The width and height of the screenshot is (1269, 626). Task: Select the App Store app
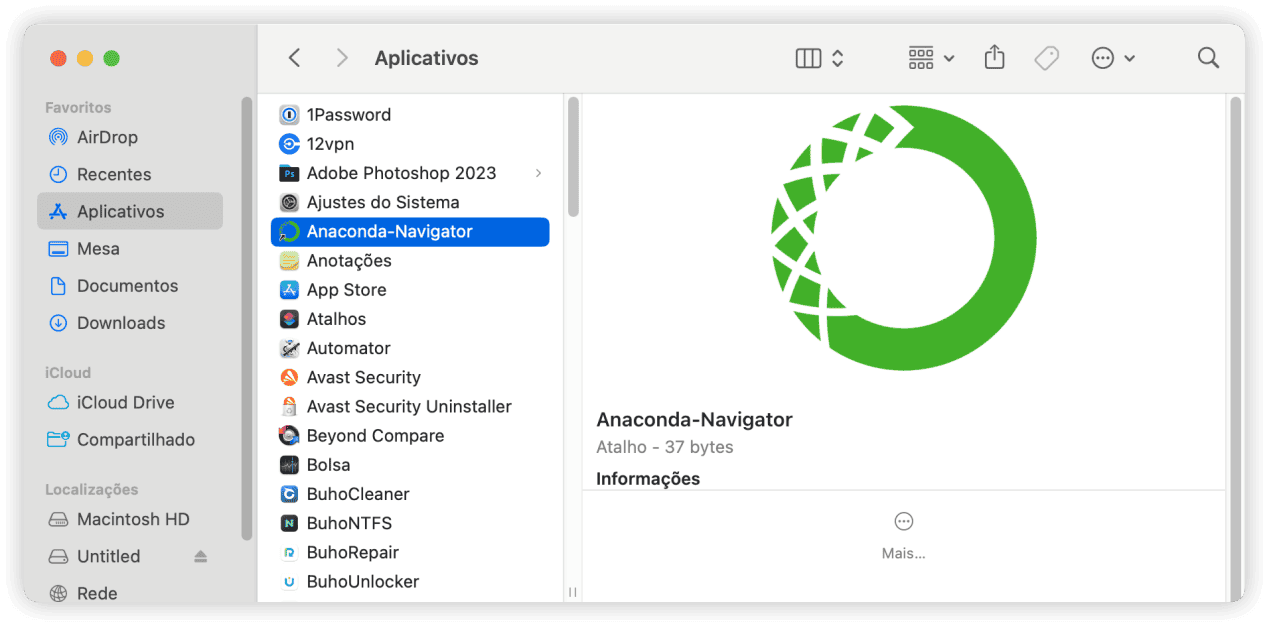410,289
